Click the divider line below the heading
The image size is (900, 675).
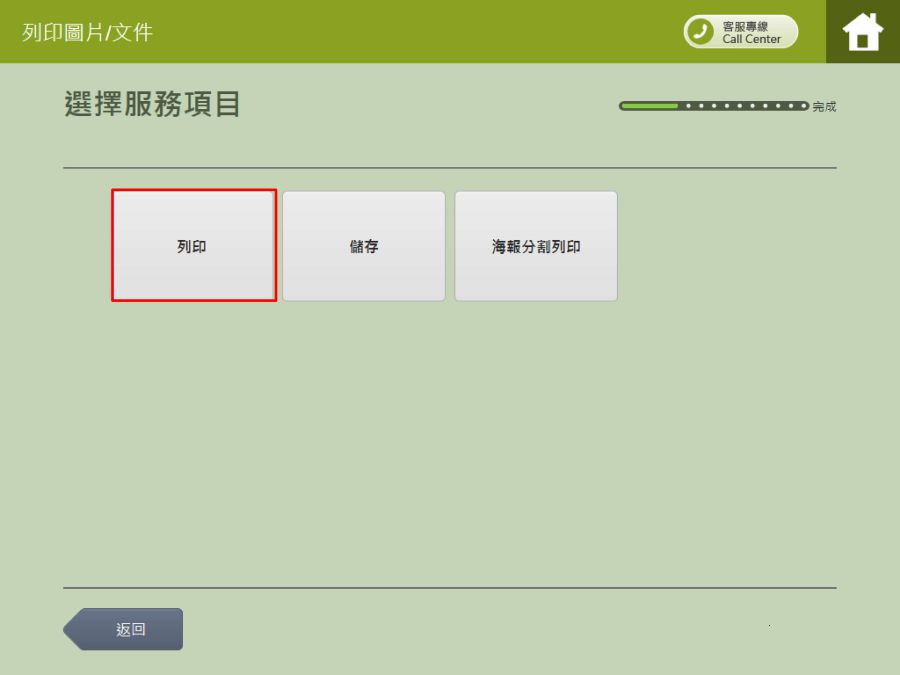pos(450,168)
